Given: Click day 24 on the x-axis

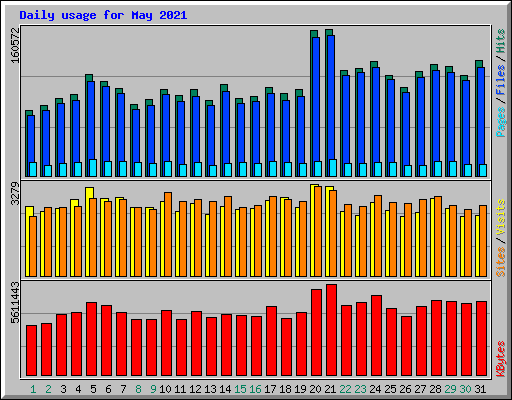Looking at the screenshot, I should tap(375, 389).
